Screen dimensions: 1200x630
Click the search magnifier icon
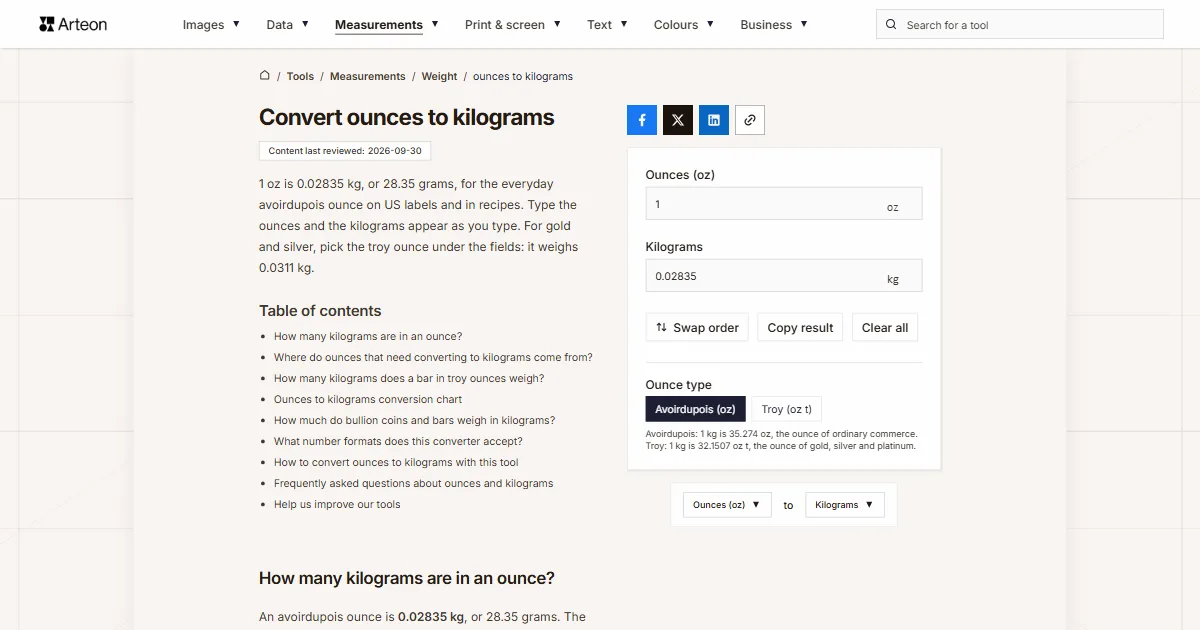point(892,25)
